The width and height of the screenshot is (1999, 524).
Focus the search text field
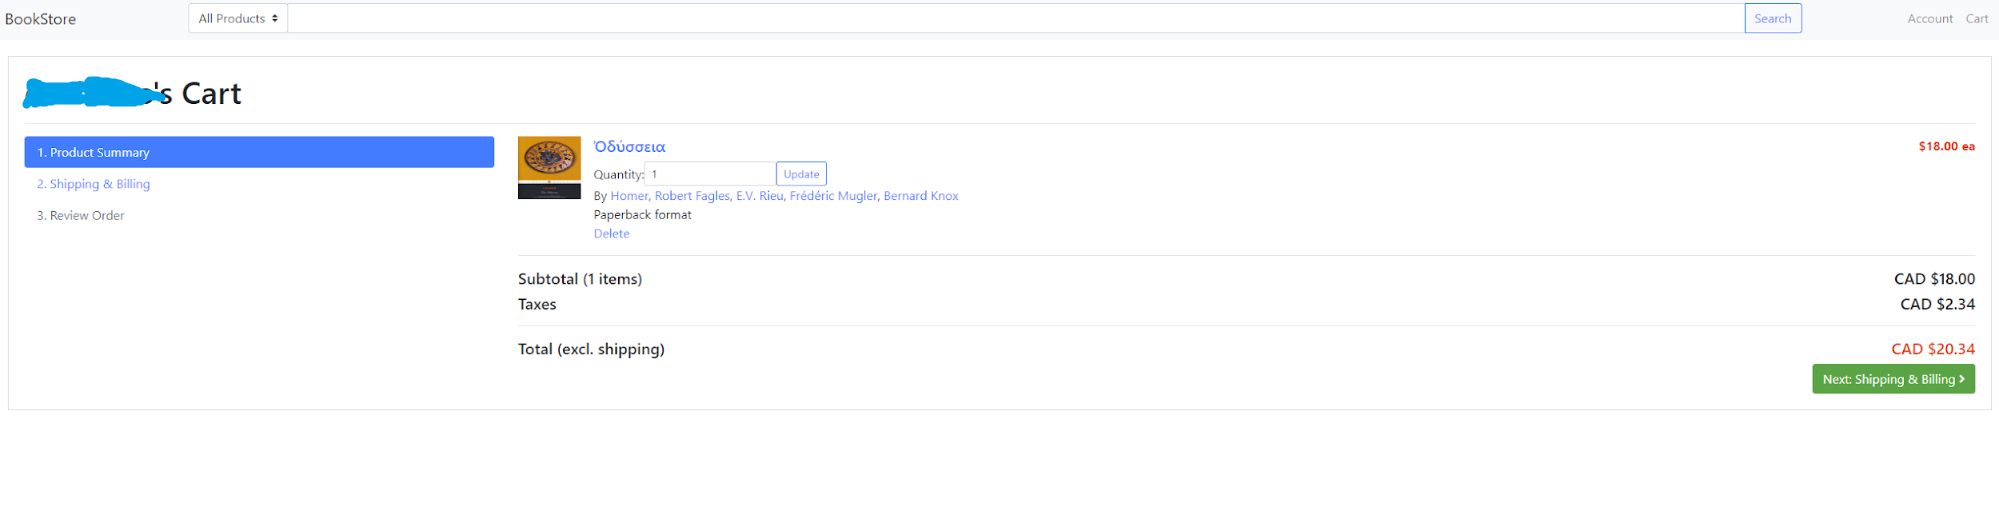tap(1015, 19)
